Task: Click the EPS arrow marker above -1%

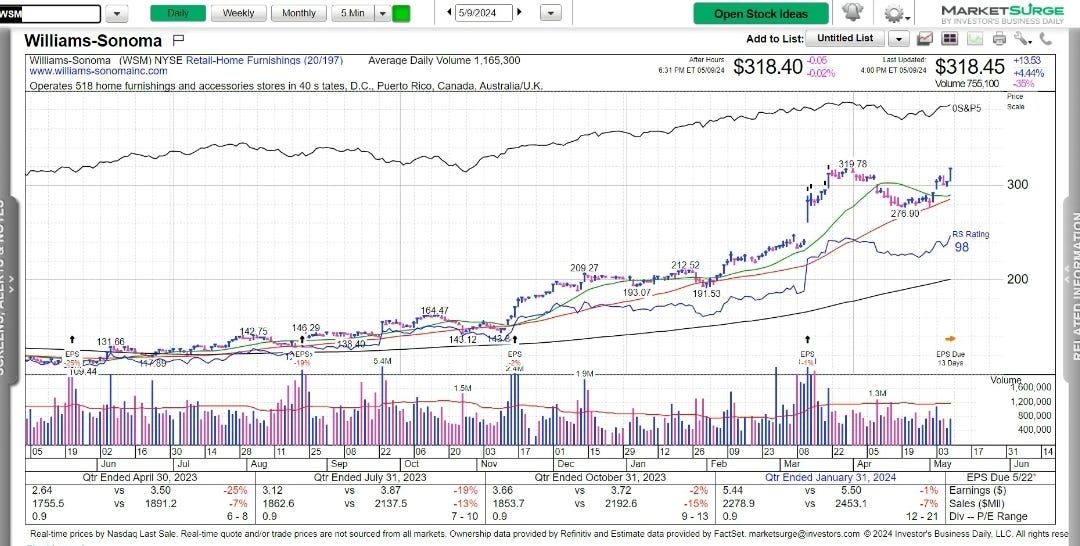Action: pos(807,339)
